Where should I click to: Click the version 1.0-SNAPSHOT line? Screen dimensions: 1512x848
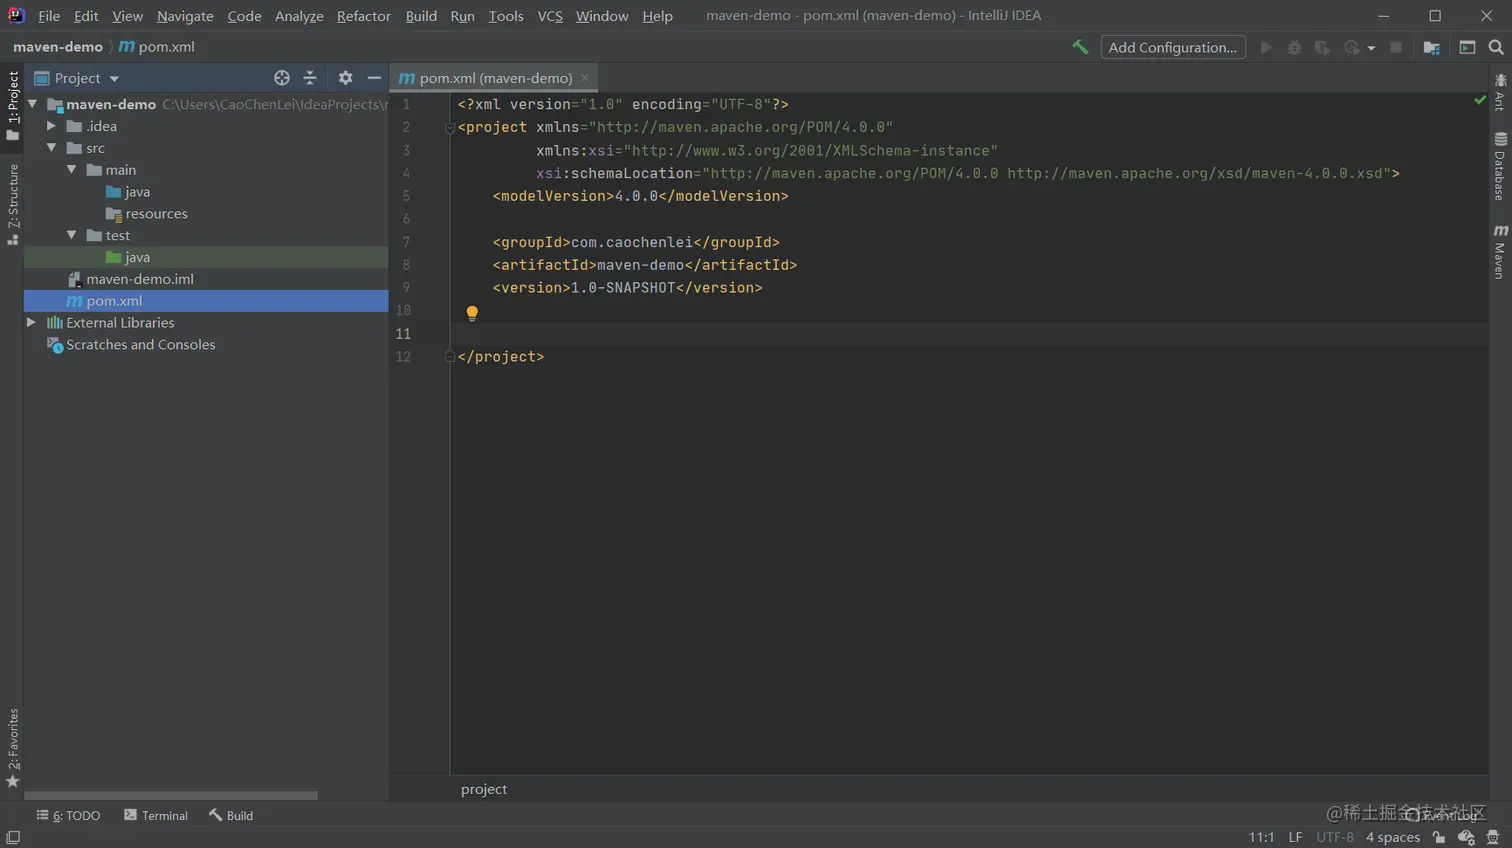click(627, 288)
